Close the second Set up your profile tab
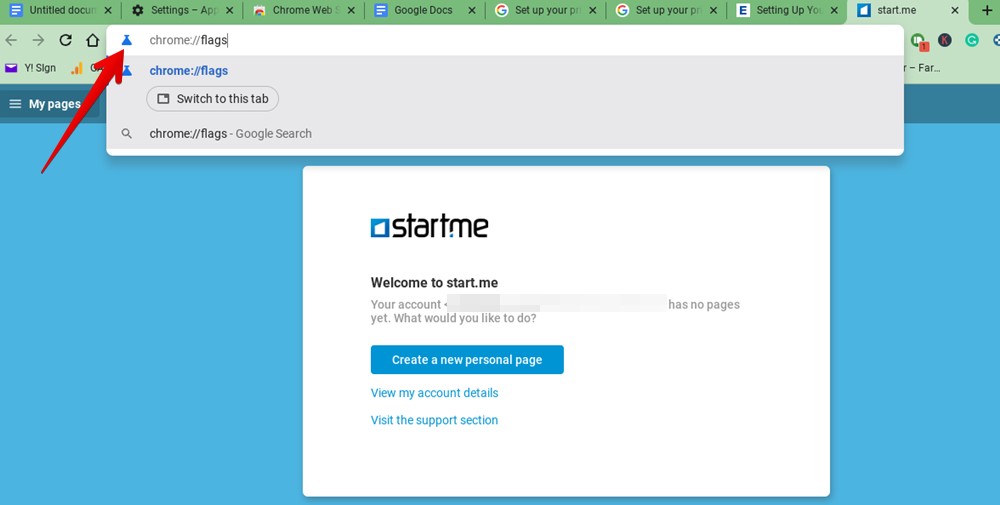The width and height of the screenshot is (1000, 505). click(713, 10)
